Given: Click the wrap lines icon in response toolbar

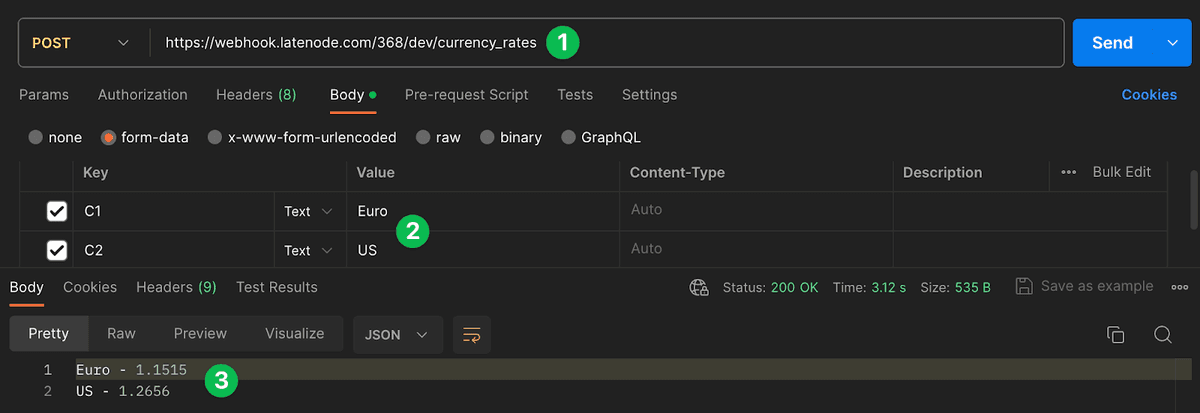Looking at the screenshot, I should (x=471, y=334).
